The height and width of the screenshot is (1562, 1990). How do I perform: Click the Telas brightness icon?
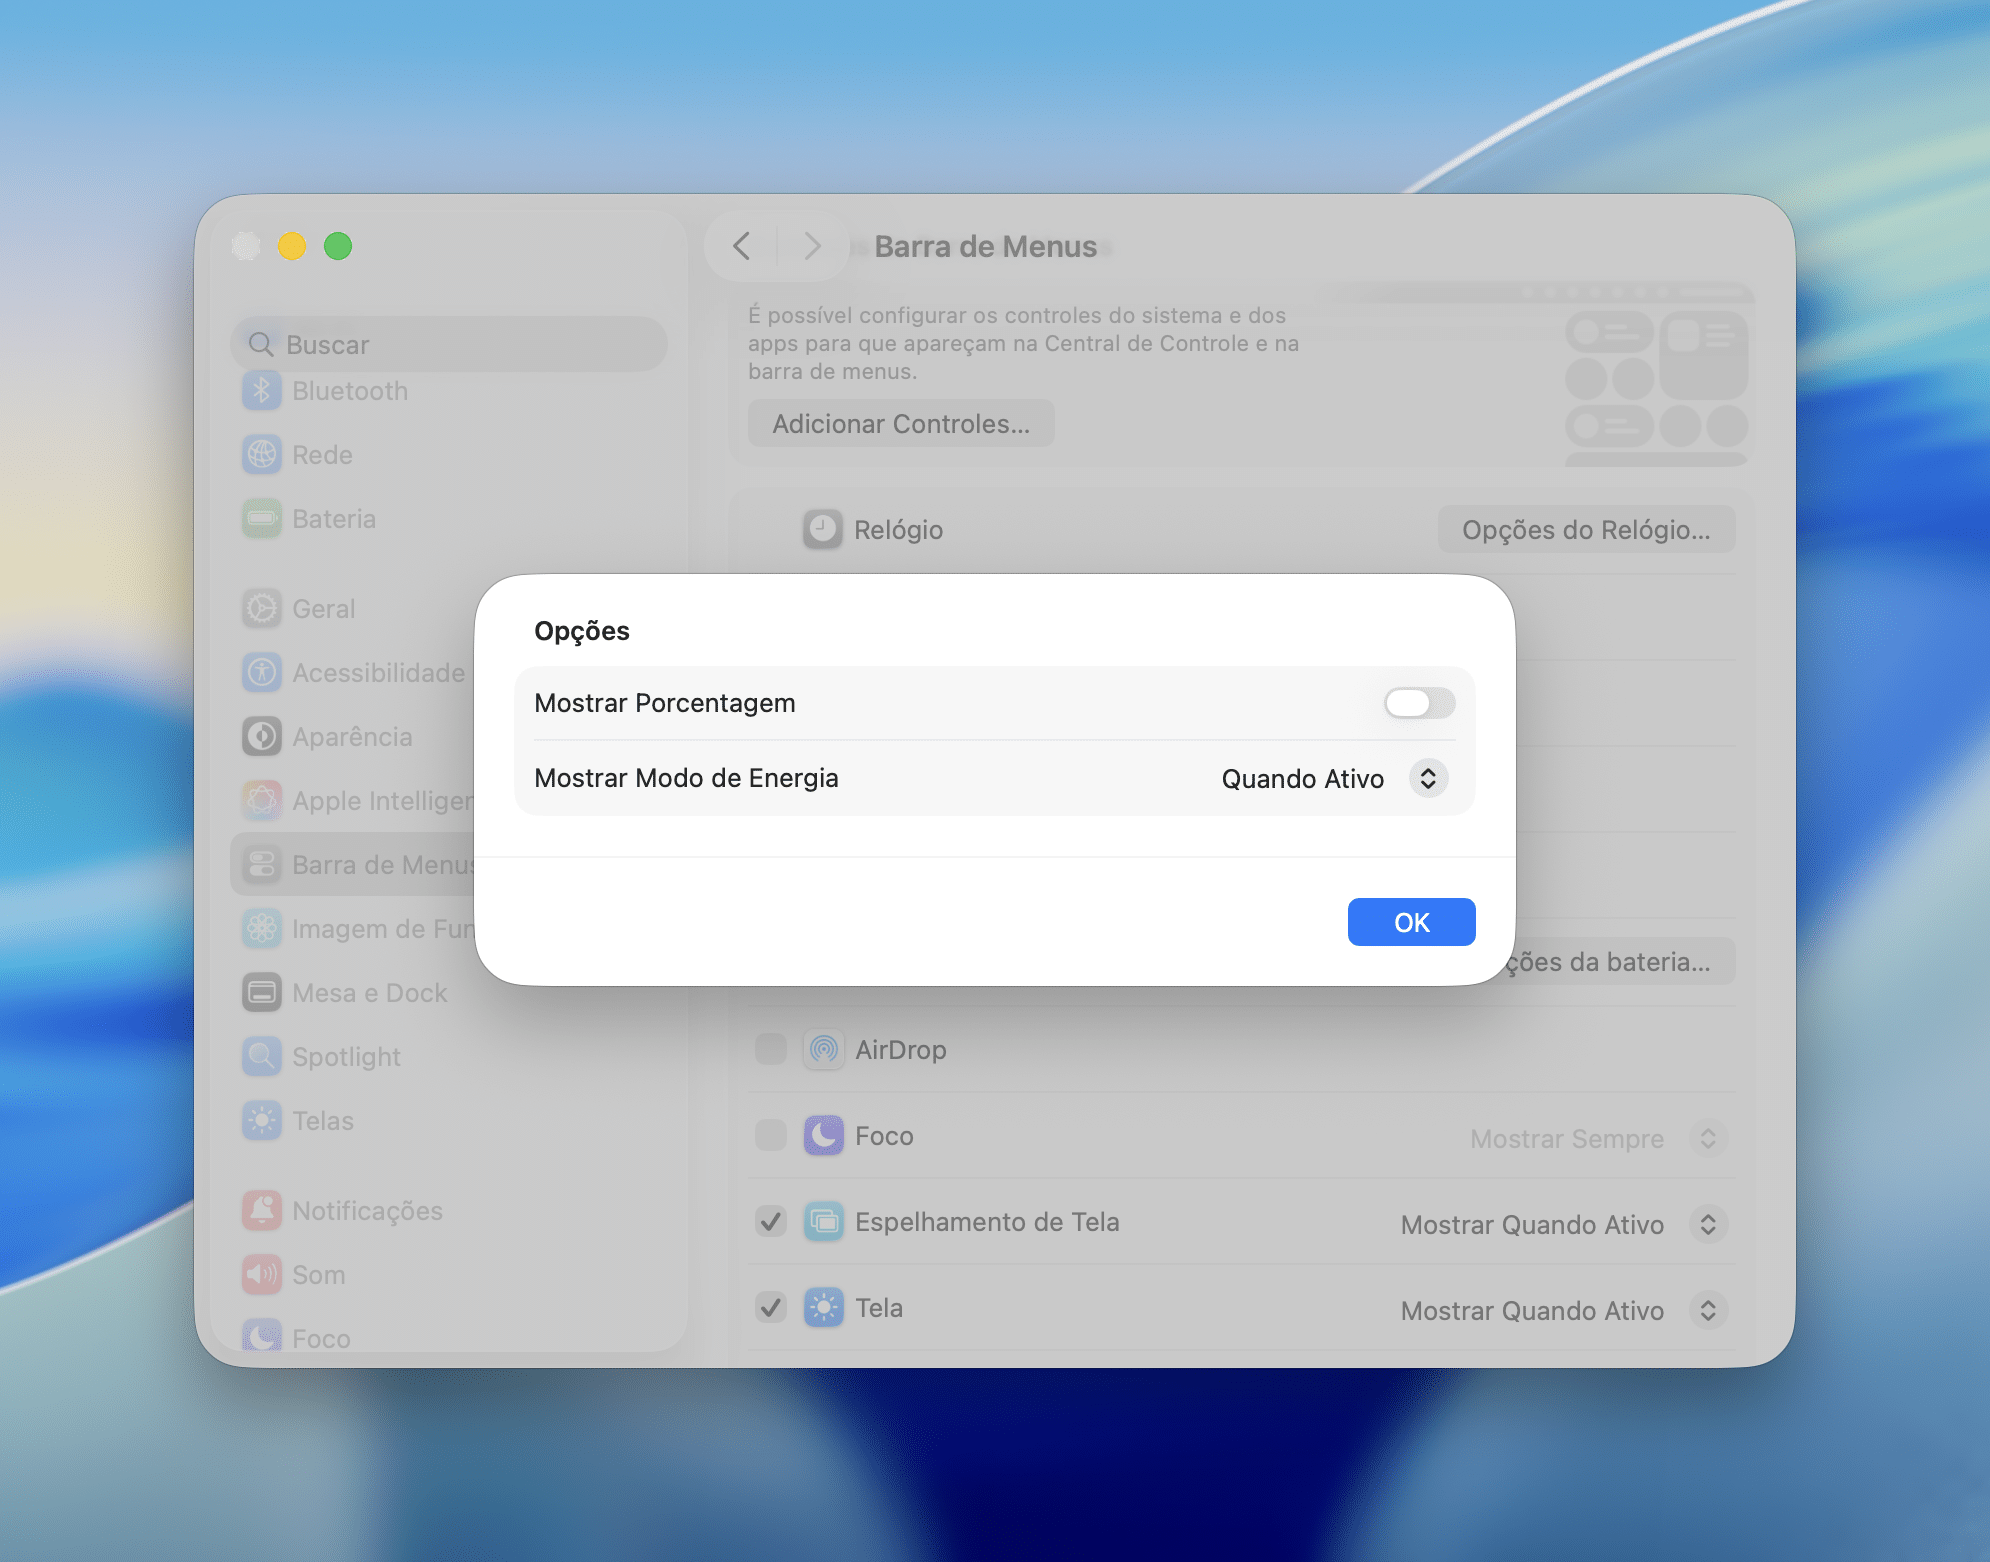262,1121
